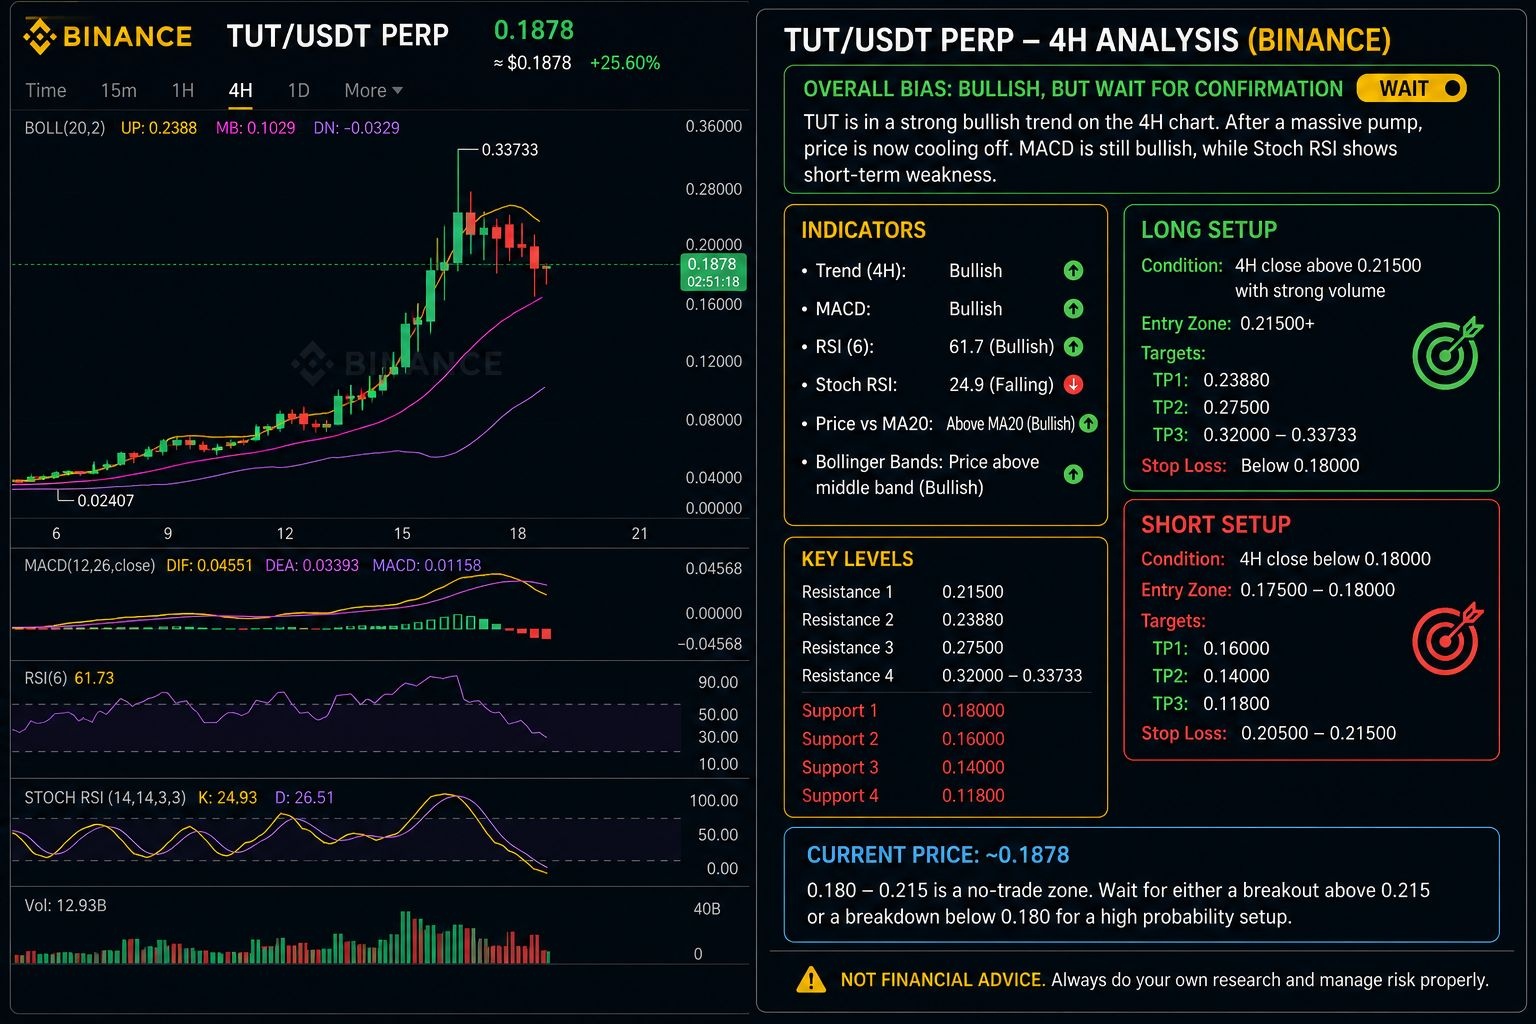Image resolution: width=1536 pixels, height=1024 pixels.
Task: Click the Short Setup TP1 value 0.16000
Action: [x=1236, y=649]
